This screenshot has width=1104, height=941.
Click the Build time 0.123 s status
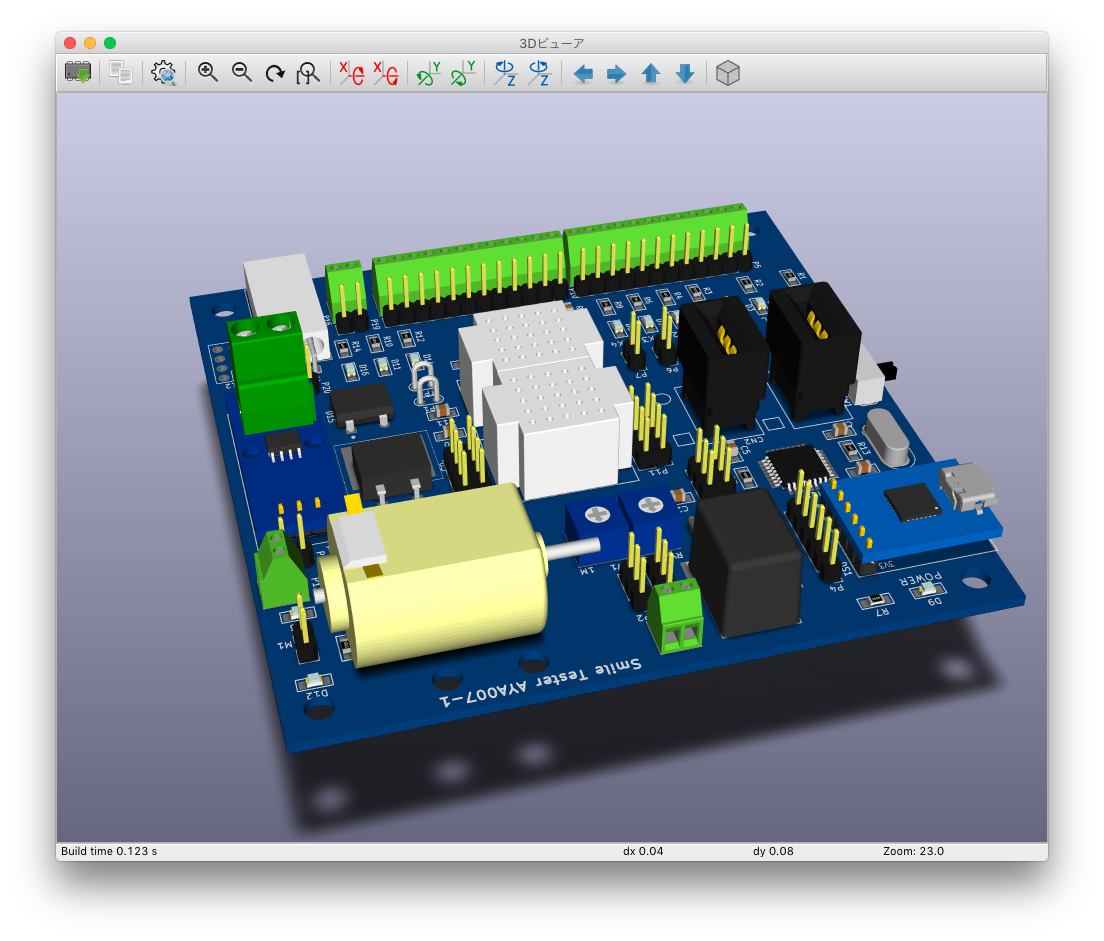pos(109,851)
